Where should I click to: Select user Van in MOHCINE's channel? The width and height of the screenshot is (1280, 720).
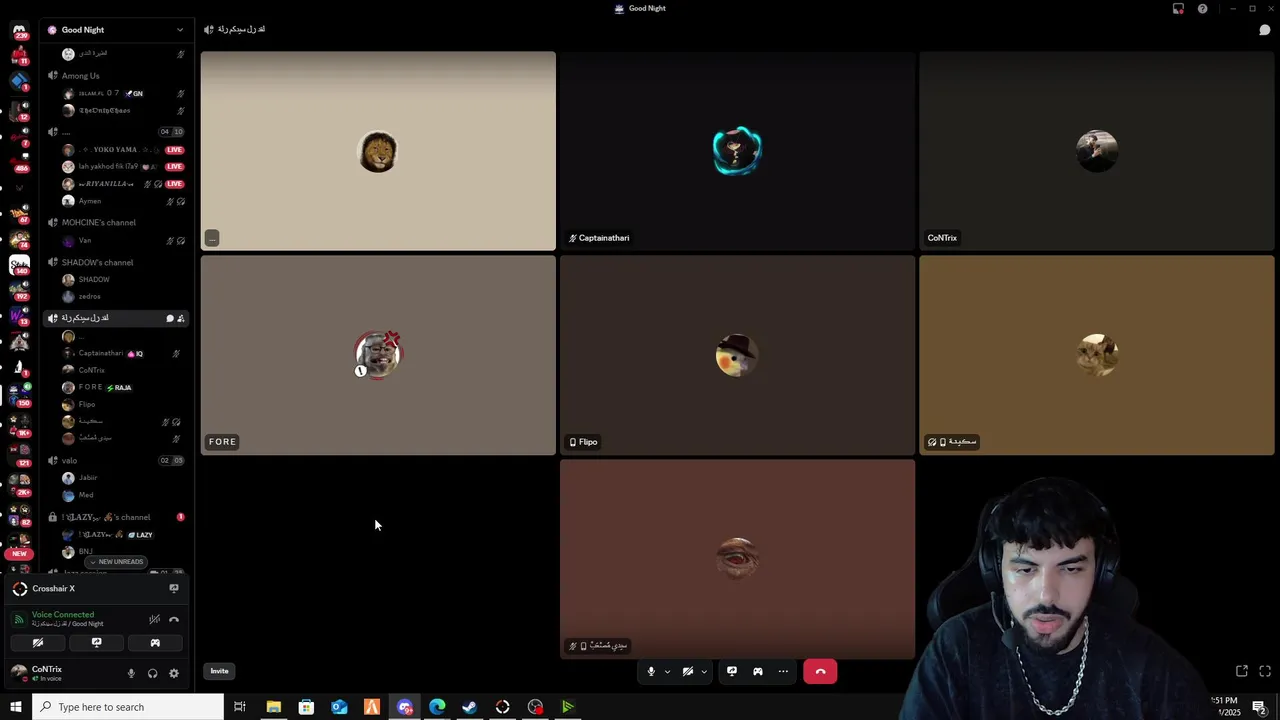click(x=84, y=240)
